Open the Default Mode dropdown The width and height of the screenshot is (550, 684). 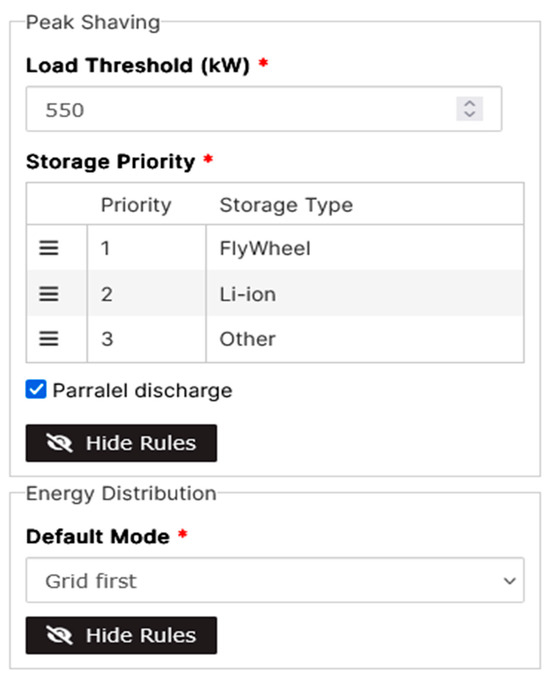[x=275, y=580]
